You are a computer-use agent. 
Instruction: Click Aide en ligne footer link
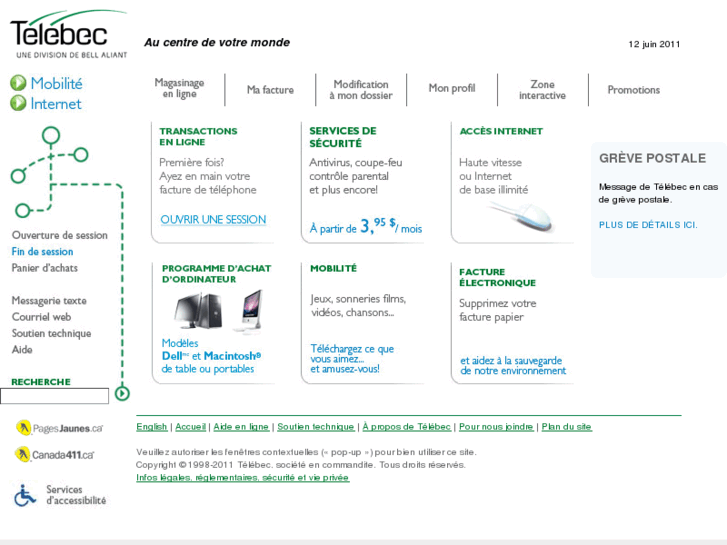coord(241,427)
